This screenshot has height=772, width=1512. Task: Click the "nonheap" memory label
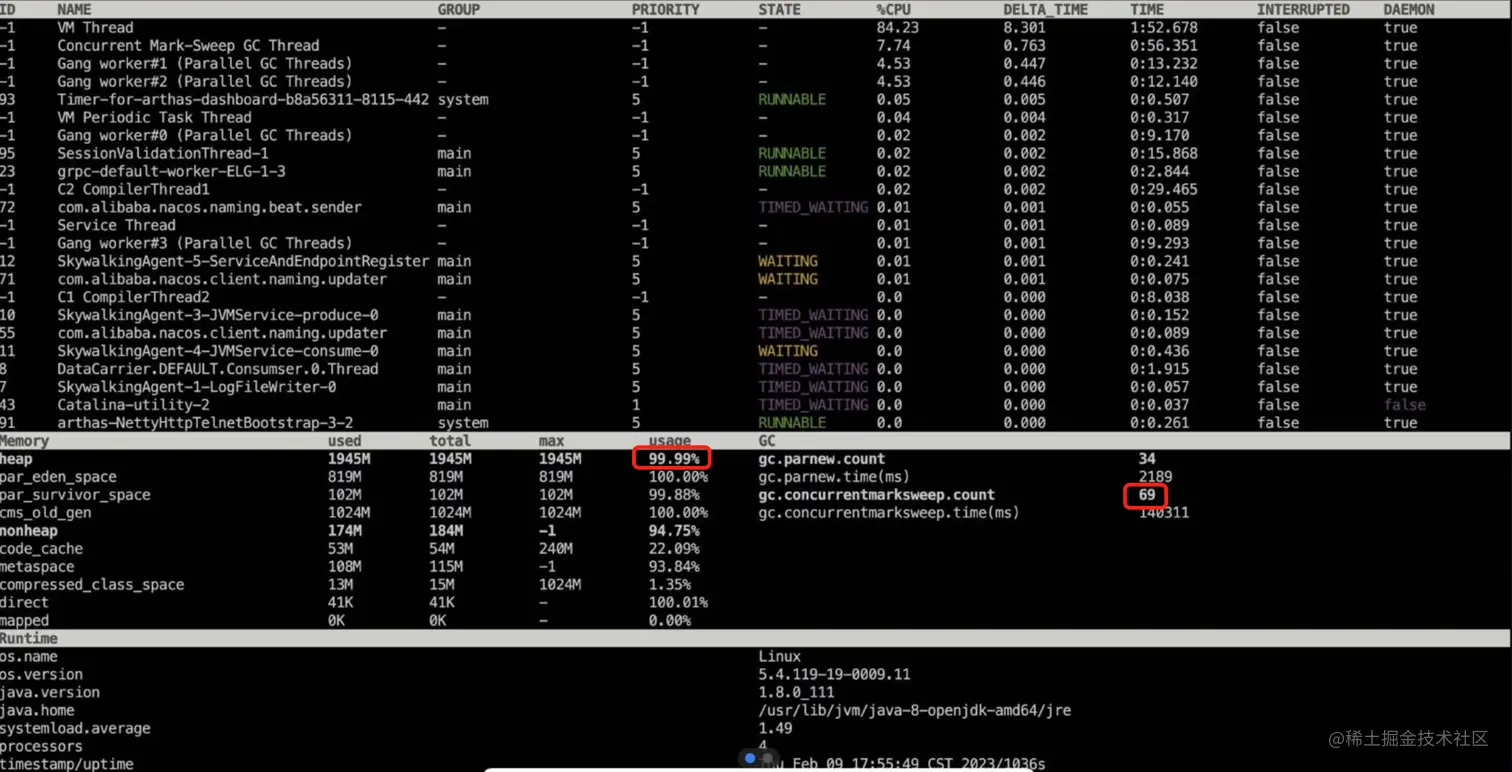coord(29,531)
